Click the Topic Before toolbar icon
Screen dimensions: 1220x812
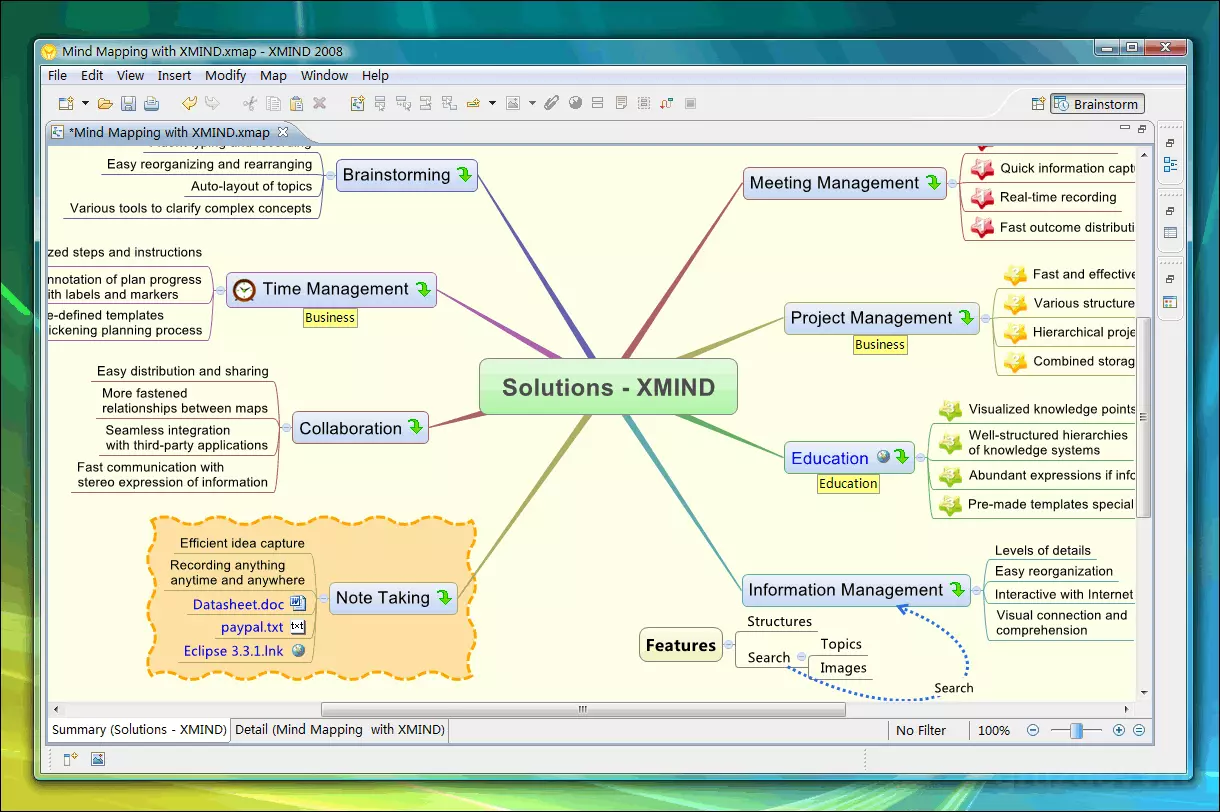(x=426, y=103)
